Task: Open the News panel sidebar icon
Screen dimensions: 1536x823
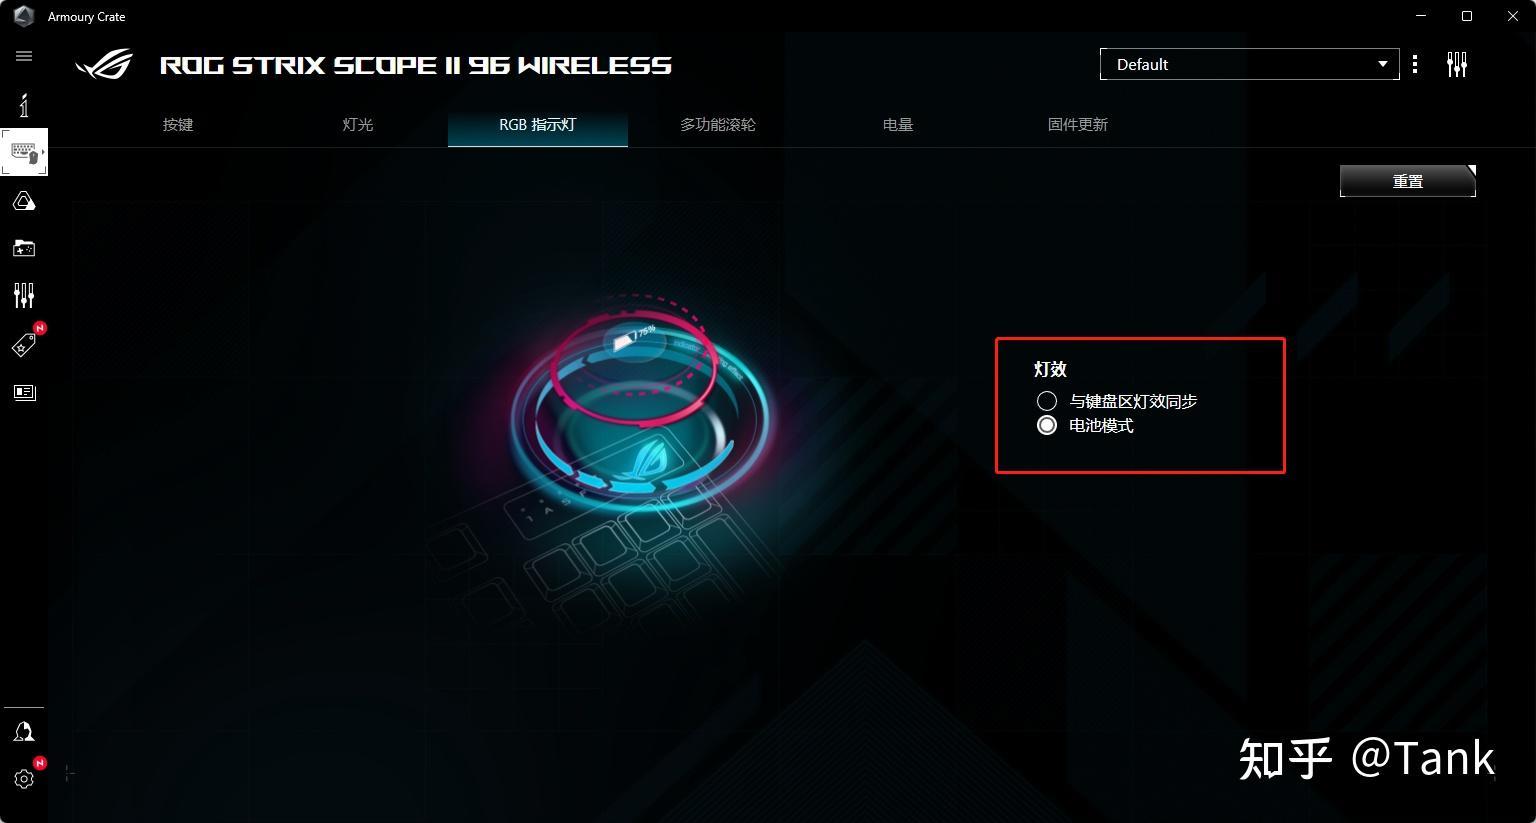Action: (x=24, y=392)
